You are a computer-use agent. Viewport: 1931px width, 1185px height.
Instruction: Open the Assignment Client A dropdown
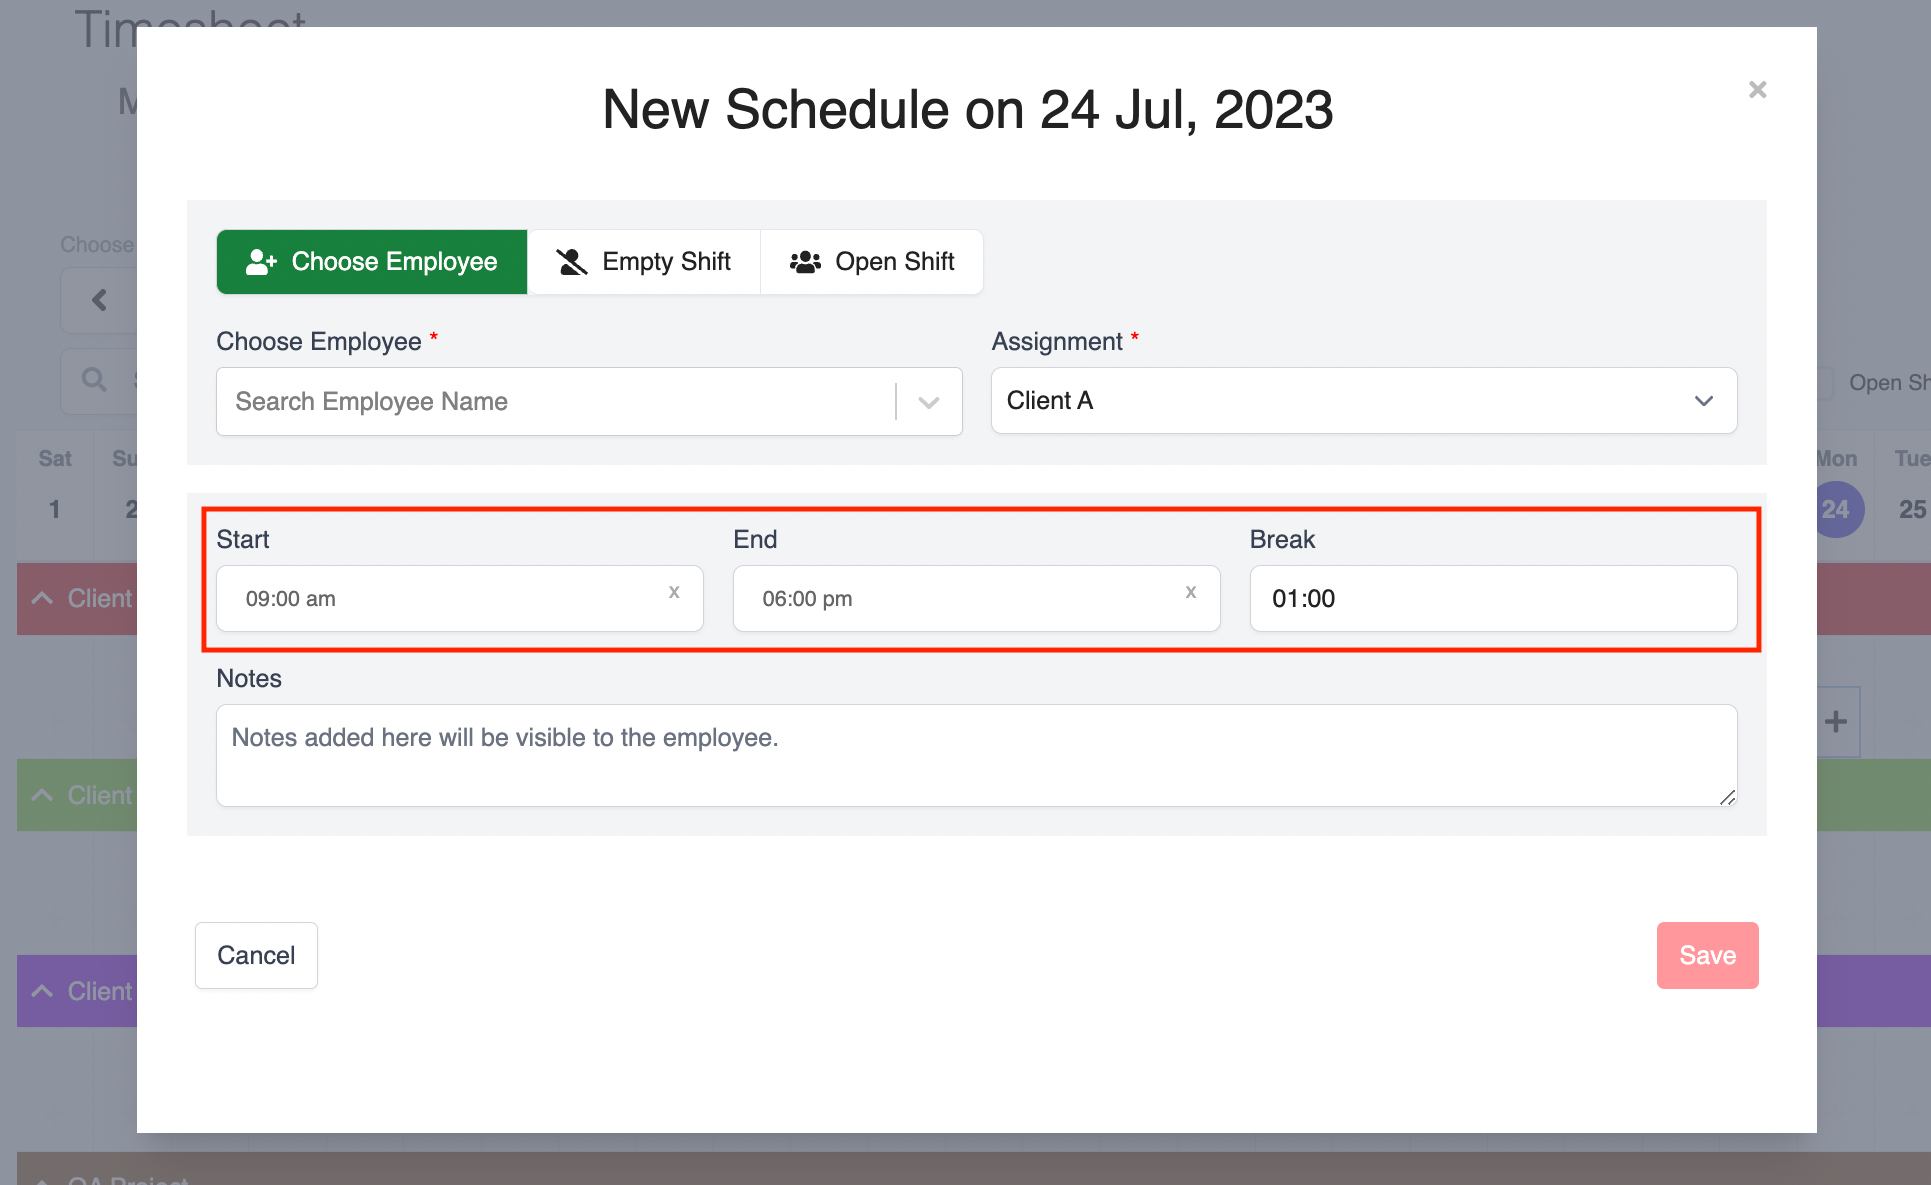[1363, 401]
